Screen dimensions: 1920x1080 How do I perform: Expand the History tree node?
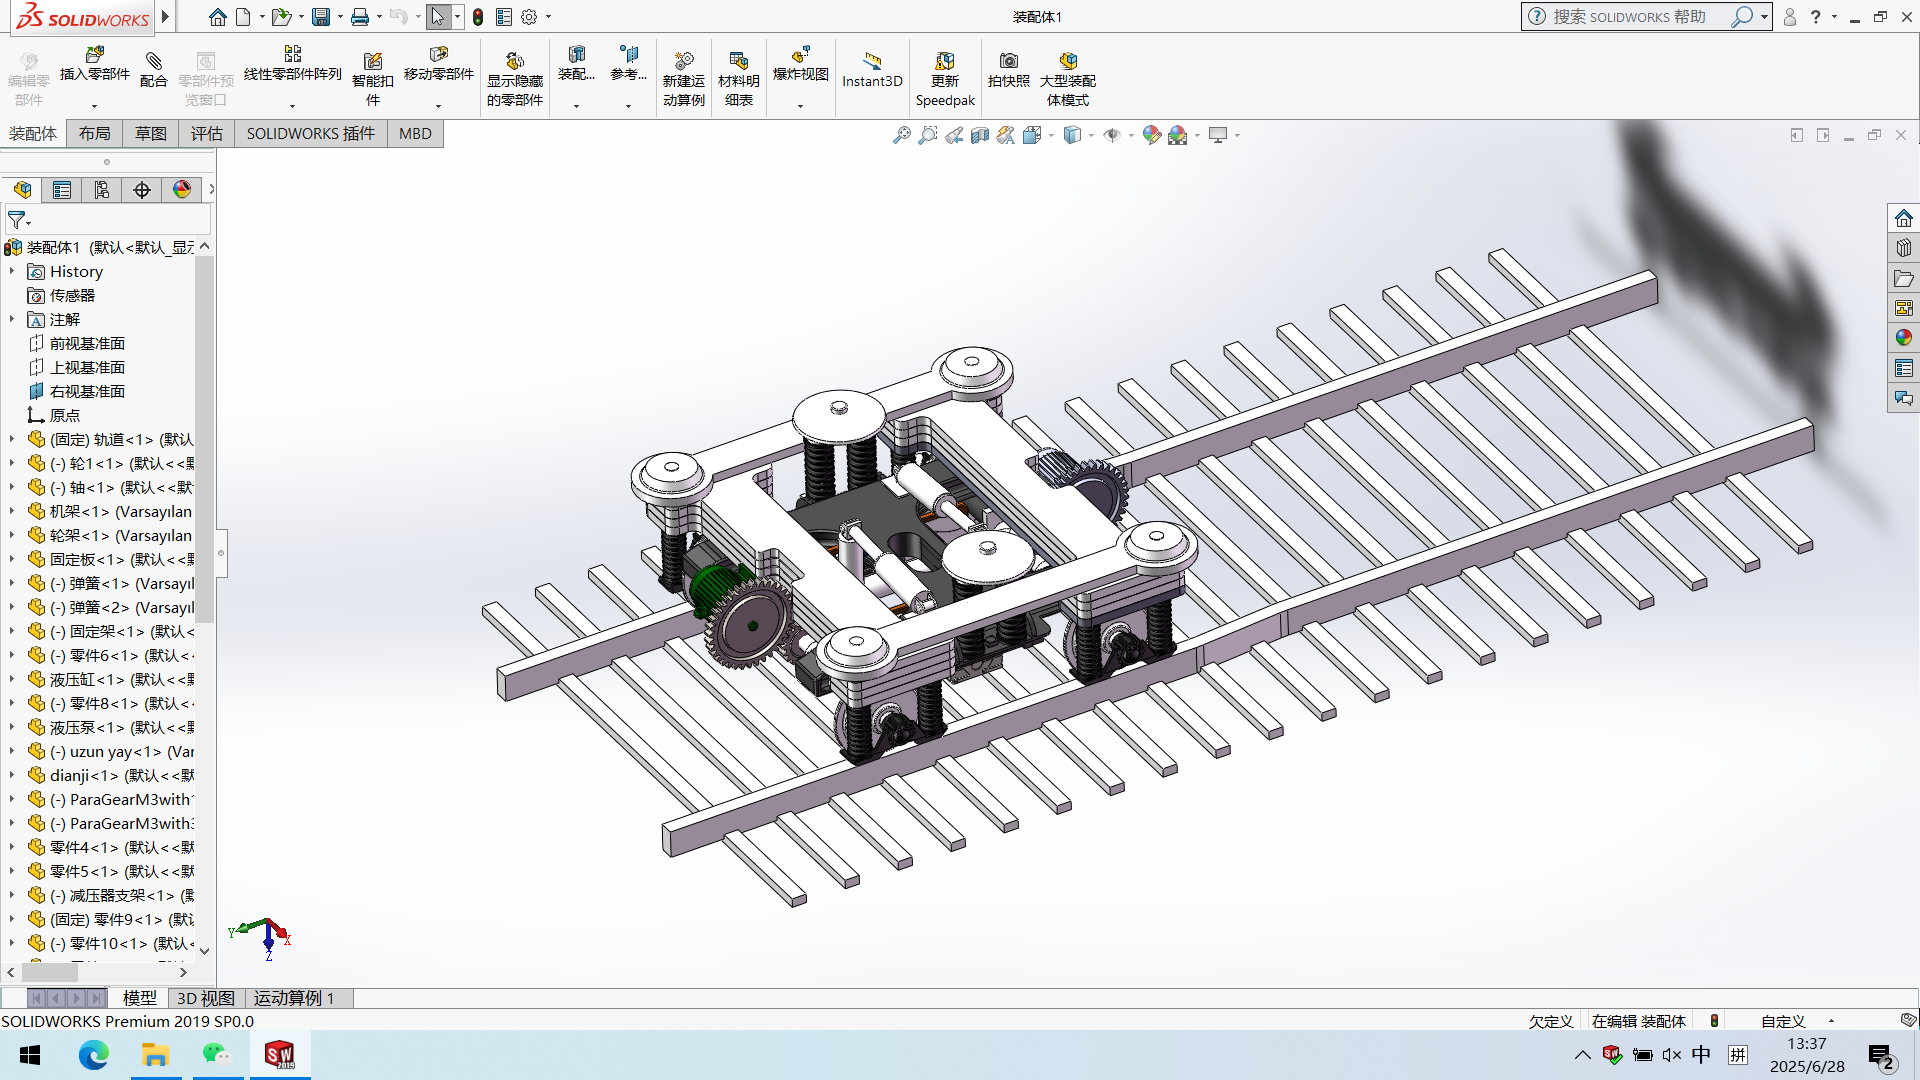12,271
